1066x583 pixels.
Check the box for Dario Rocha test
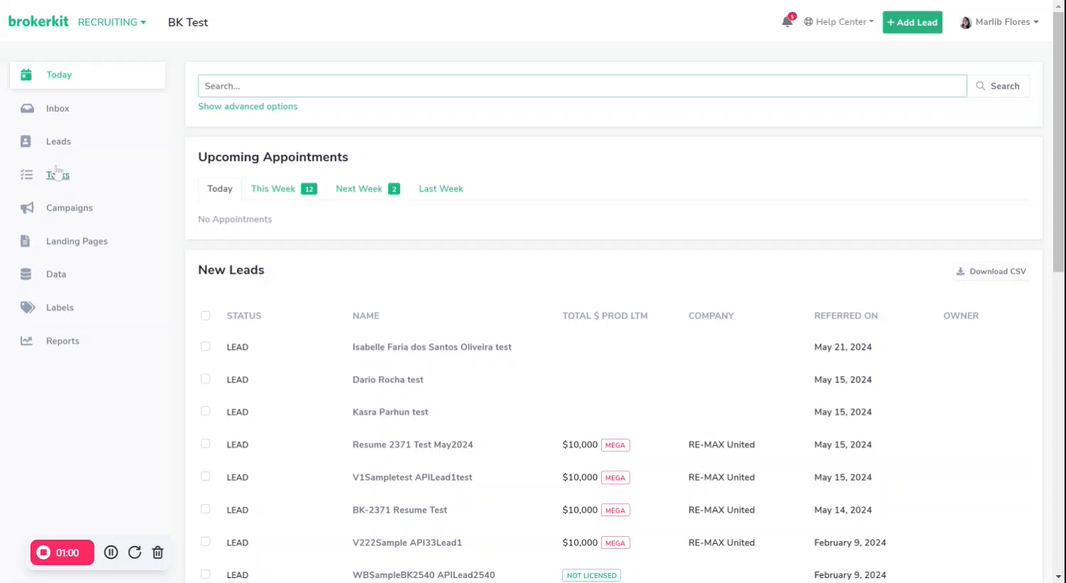tap(205, 379)
